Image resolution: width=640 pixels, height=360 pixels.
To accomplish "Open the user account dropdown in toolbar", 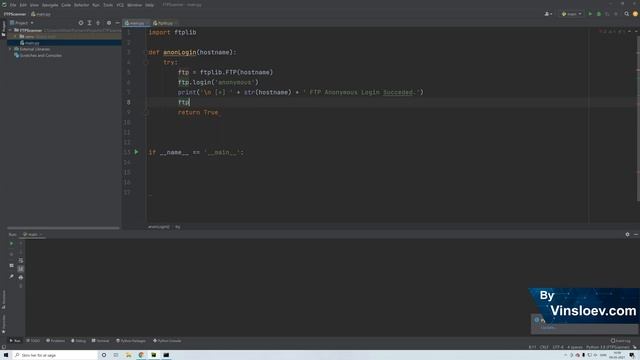I will coord(548,14).
